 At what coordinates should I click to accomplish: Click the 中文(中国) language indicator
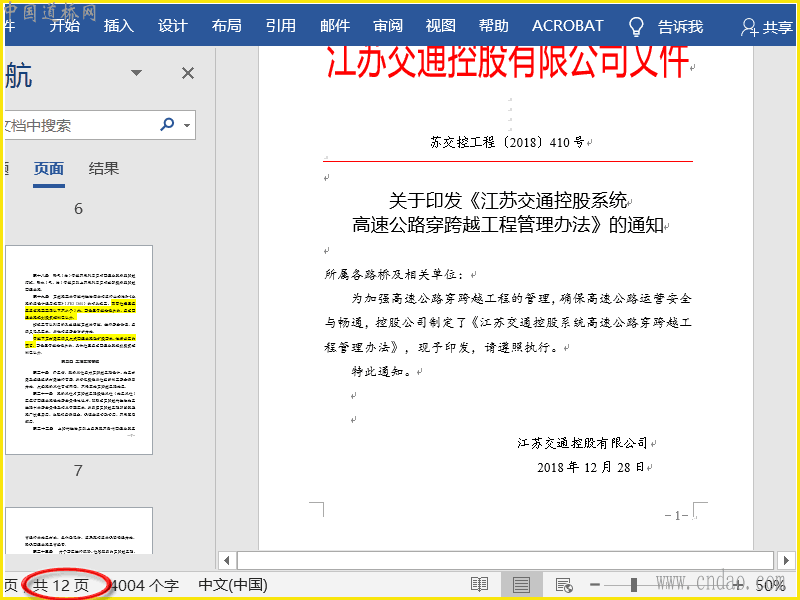pos(233,585)
